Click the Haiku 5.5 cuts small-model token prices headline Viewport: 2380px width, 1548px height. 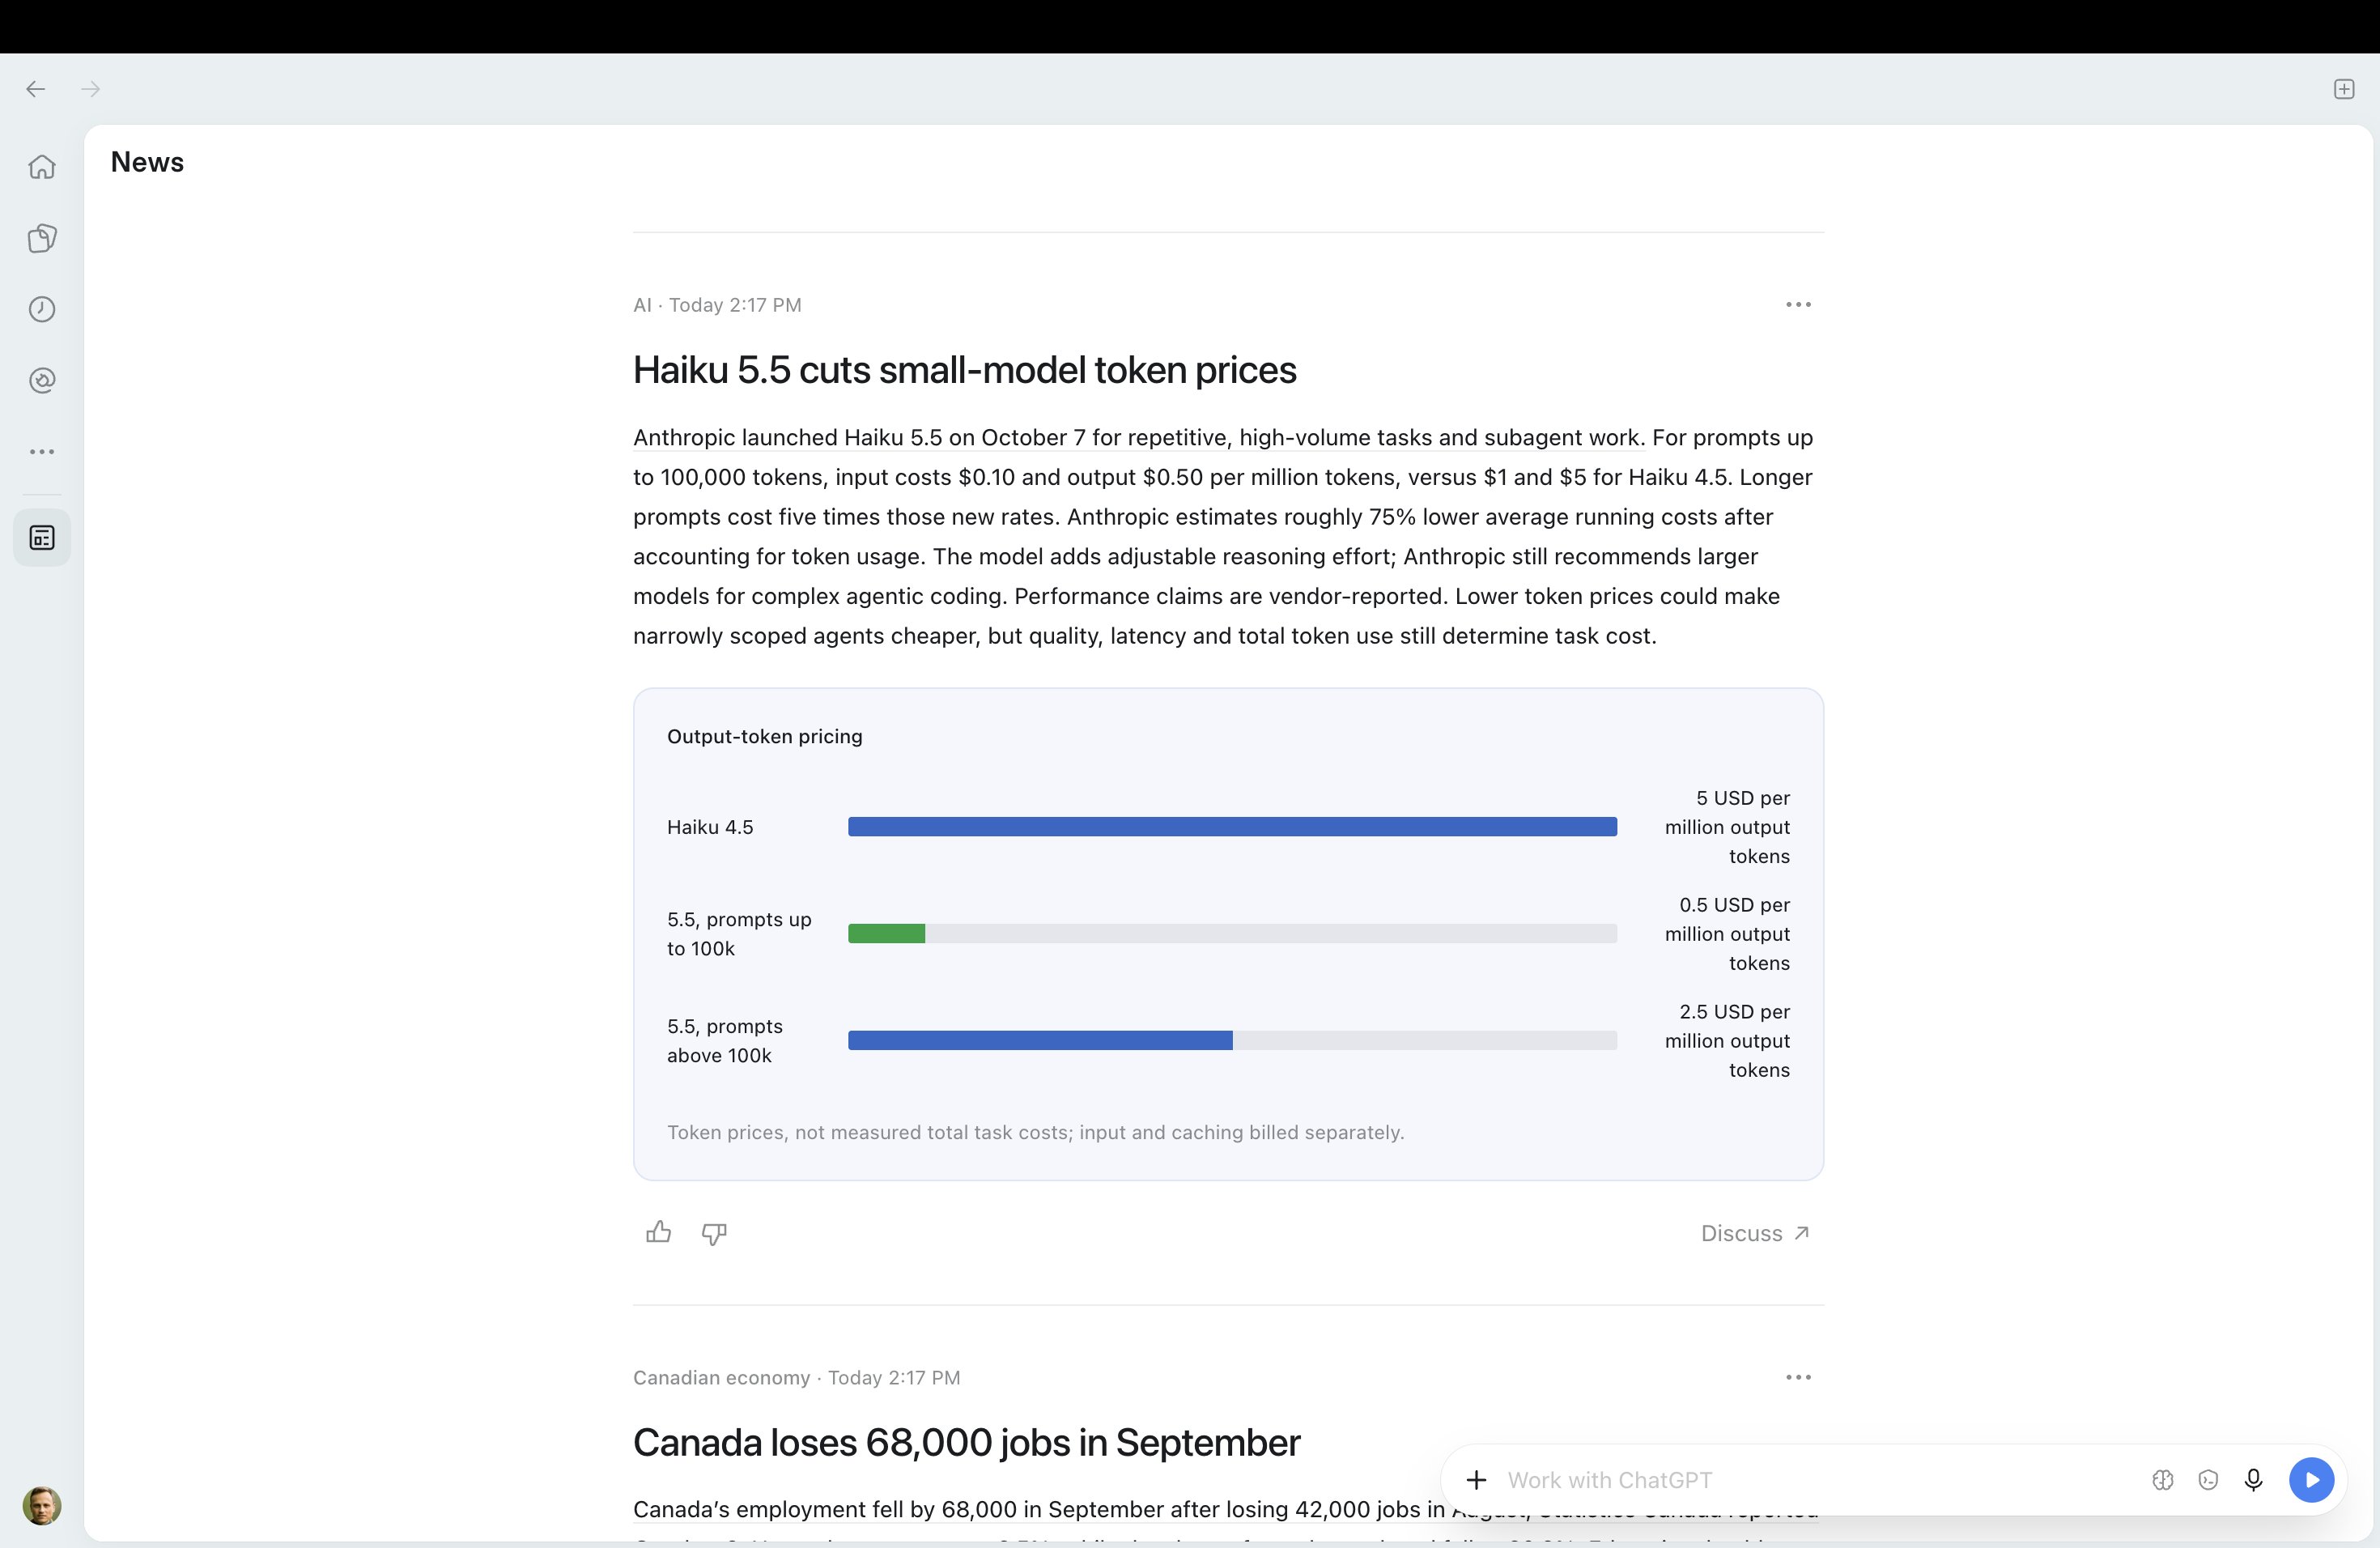pyautogui.click(x=964, y=370)
